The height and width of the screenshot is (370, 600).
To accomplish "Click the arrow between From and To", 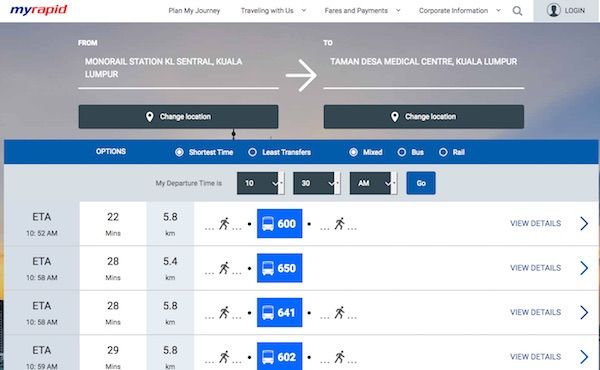I will pos(301,75).
